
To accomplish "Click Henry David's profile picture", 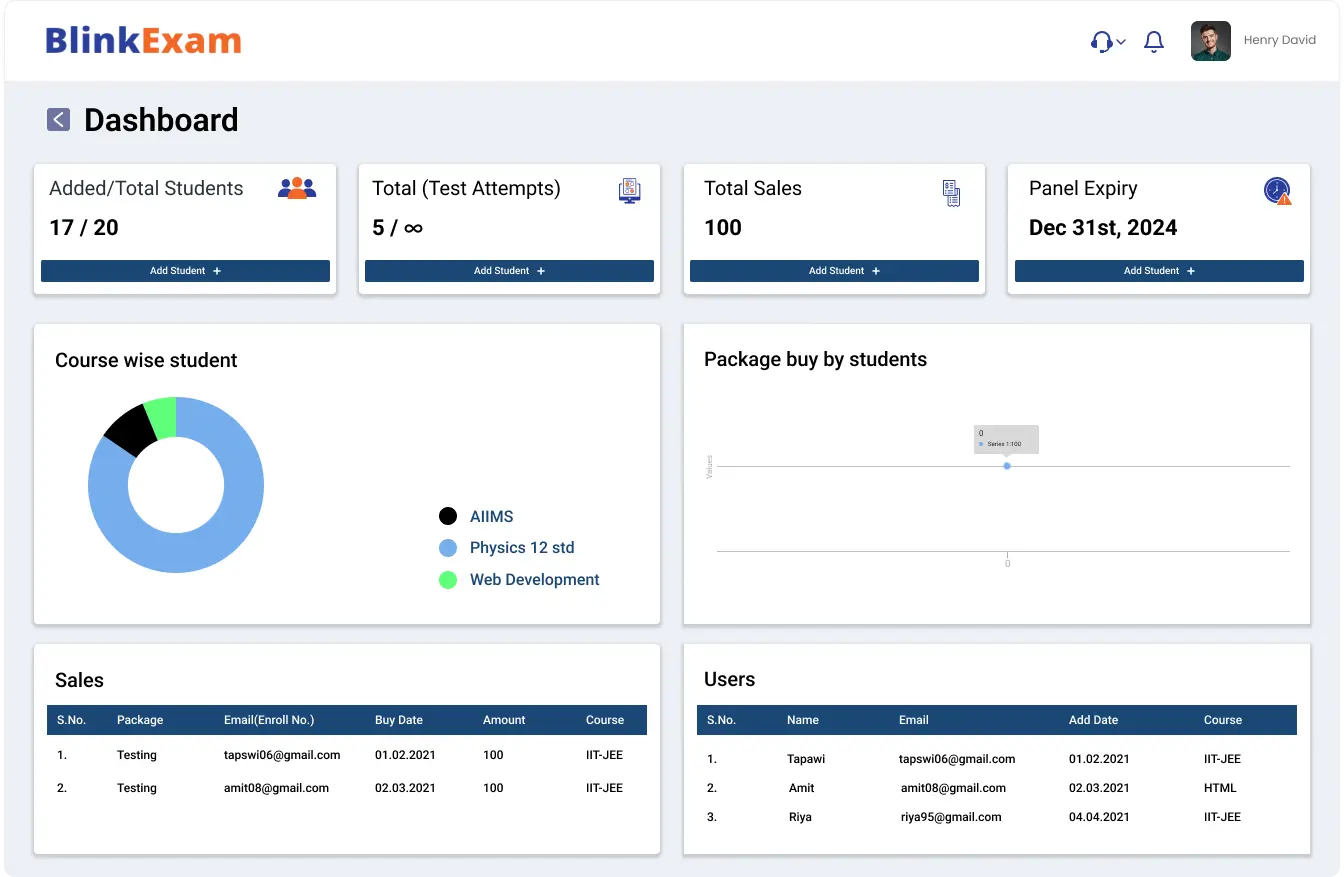I will coord(1210,41).
